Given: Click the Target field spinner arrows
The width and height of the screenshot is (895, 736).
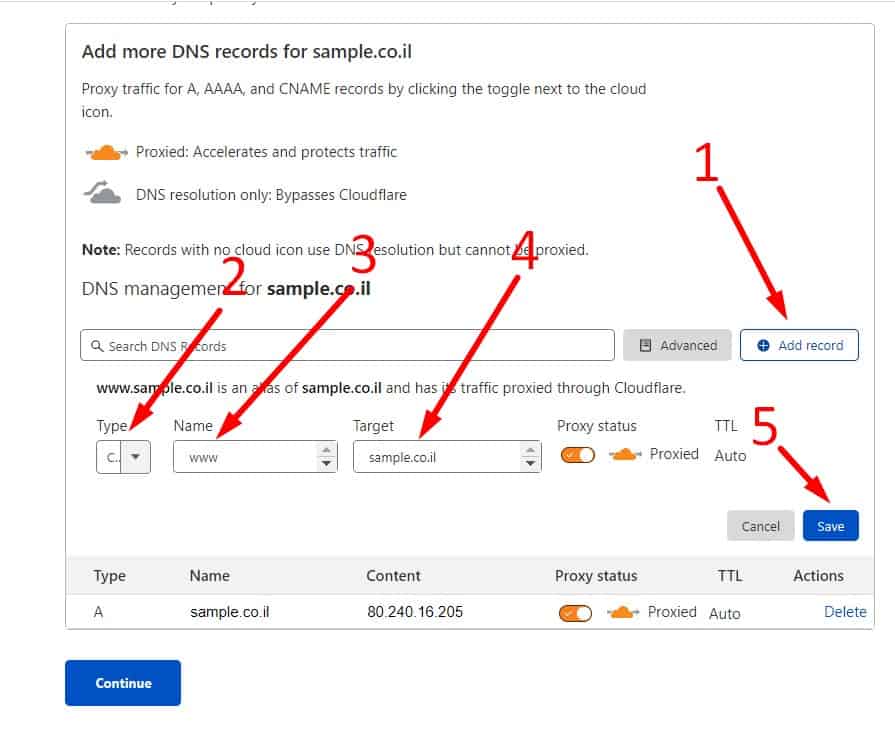Looking at the screenshot, I should point(530,457).
